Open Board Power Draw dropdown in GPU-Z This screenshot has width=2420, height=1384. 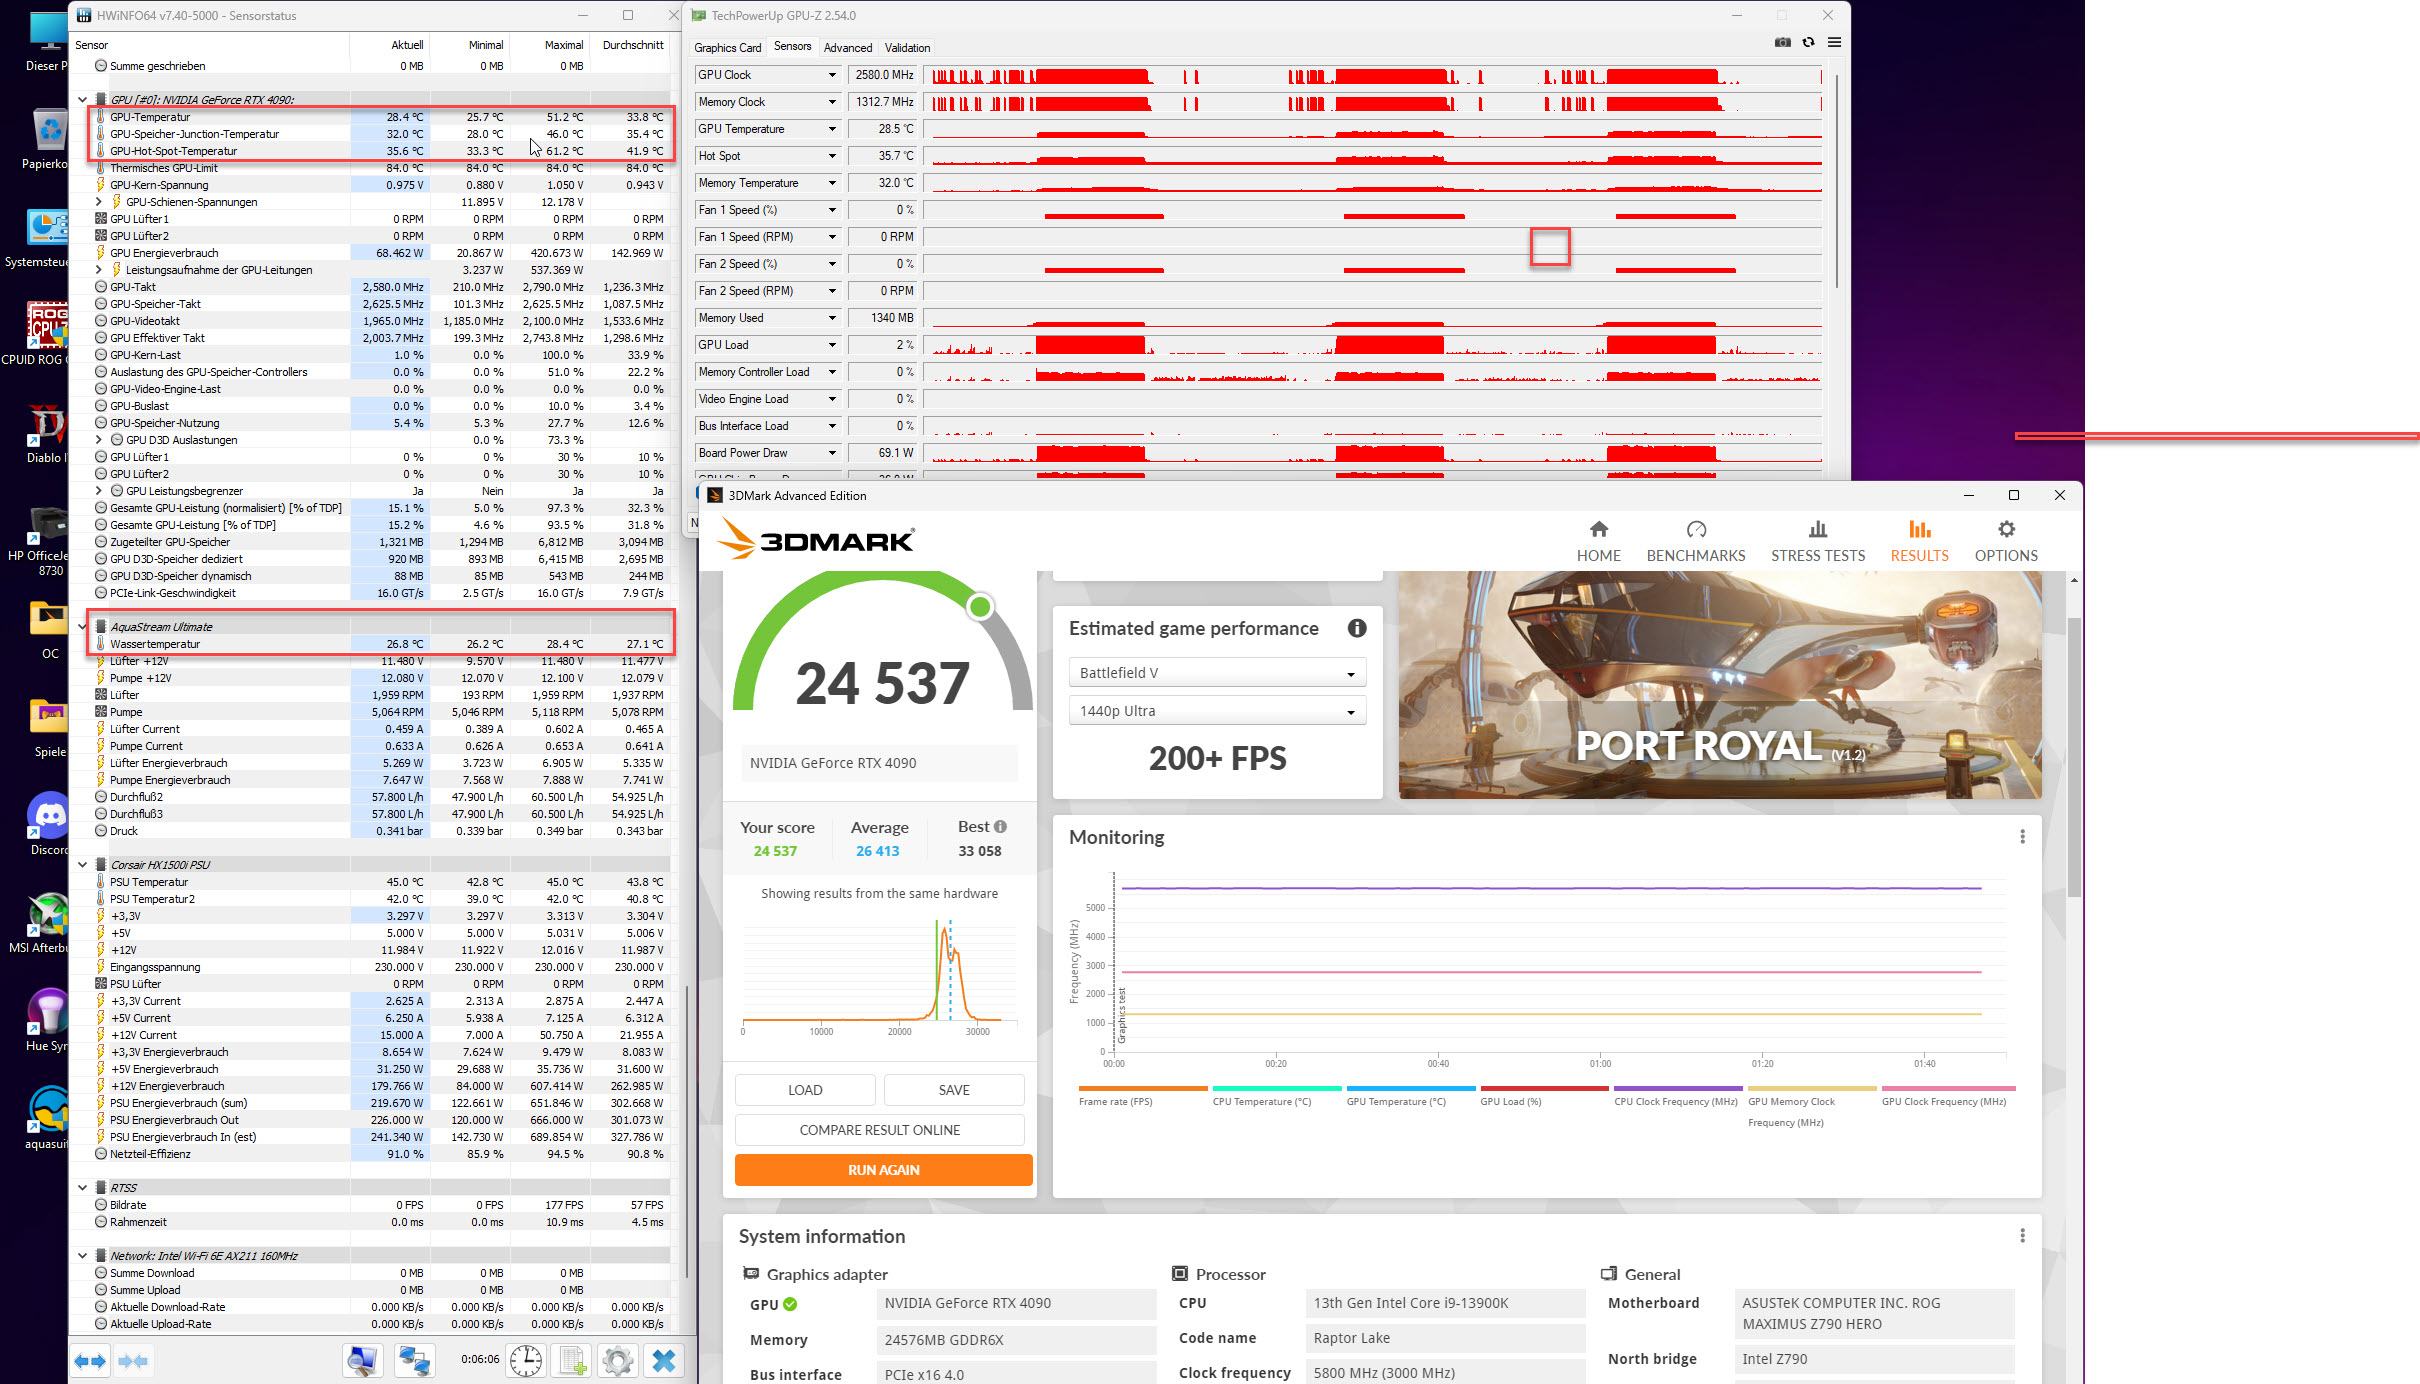click(x=831, y=453)
